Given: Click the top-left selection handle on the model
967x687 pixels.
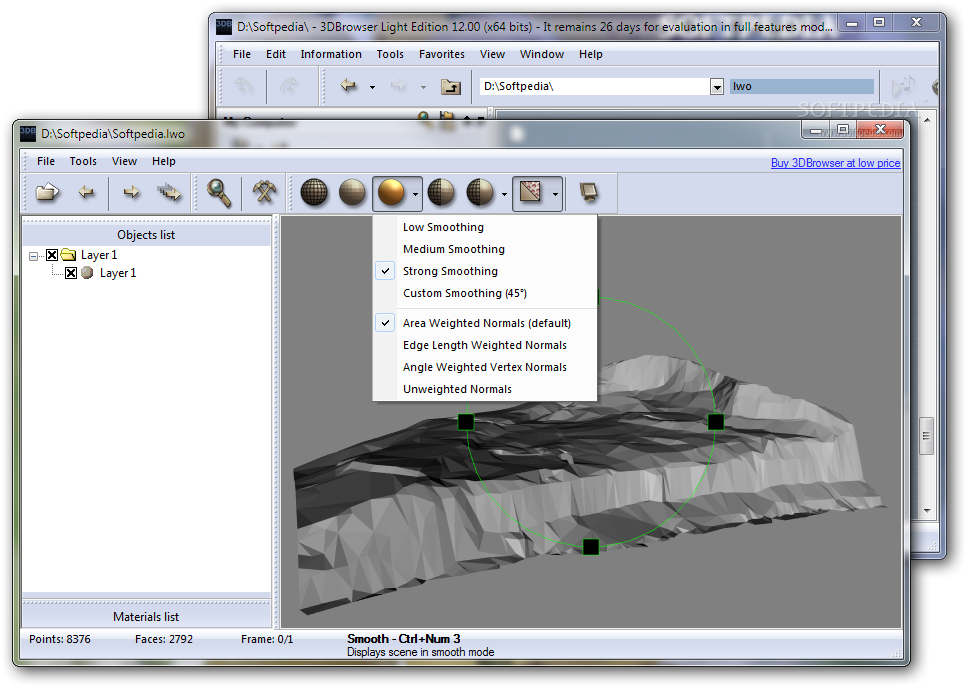Looking at the screenshot, I should 466,422.
